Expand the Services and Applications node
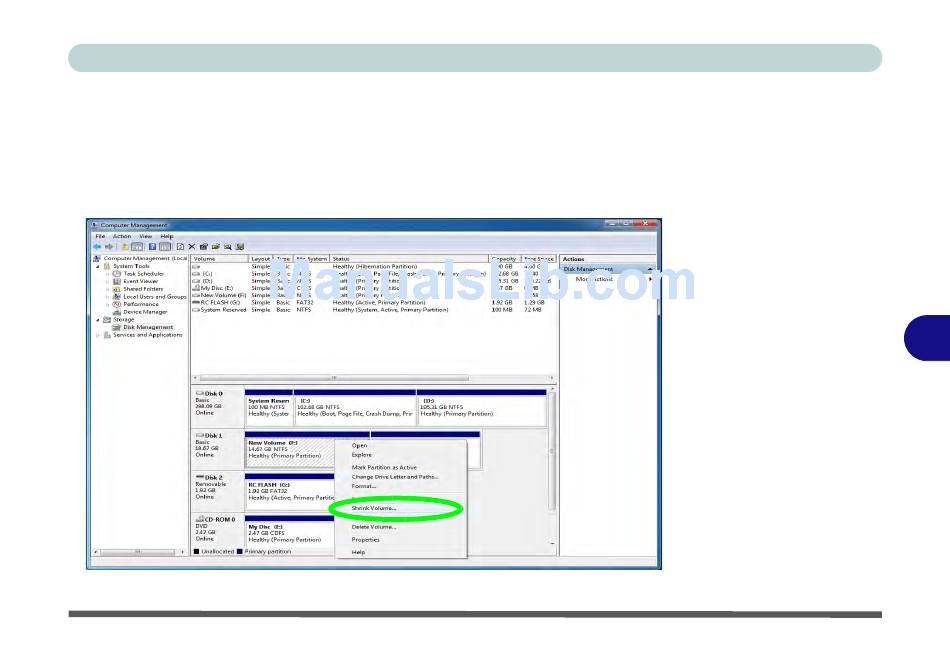Screen dimensions: 950x668 (98, 335)
